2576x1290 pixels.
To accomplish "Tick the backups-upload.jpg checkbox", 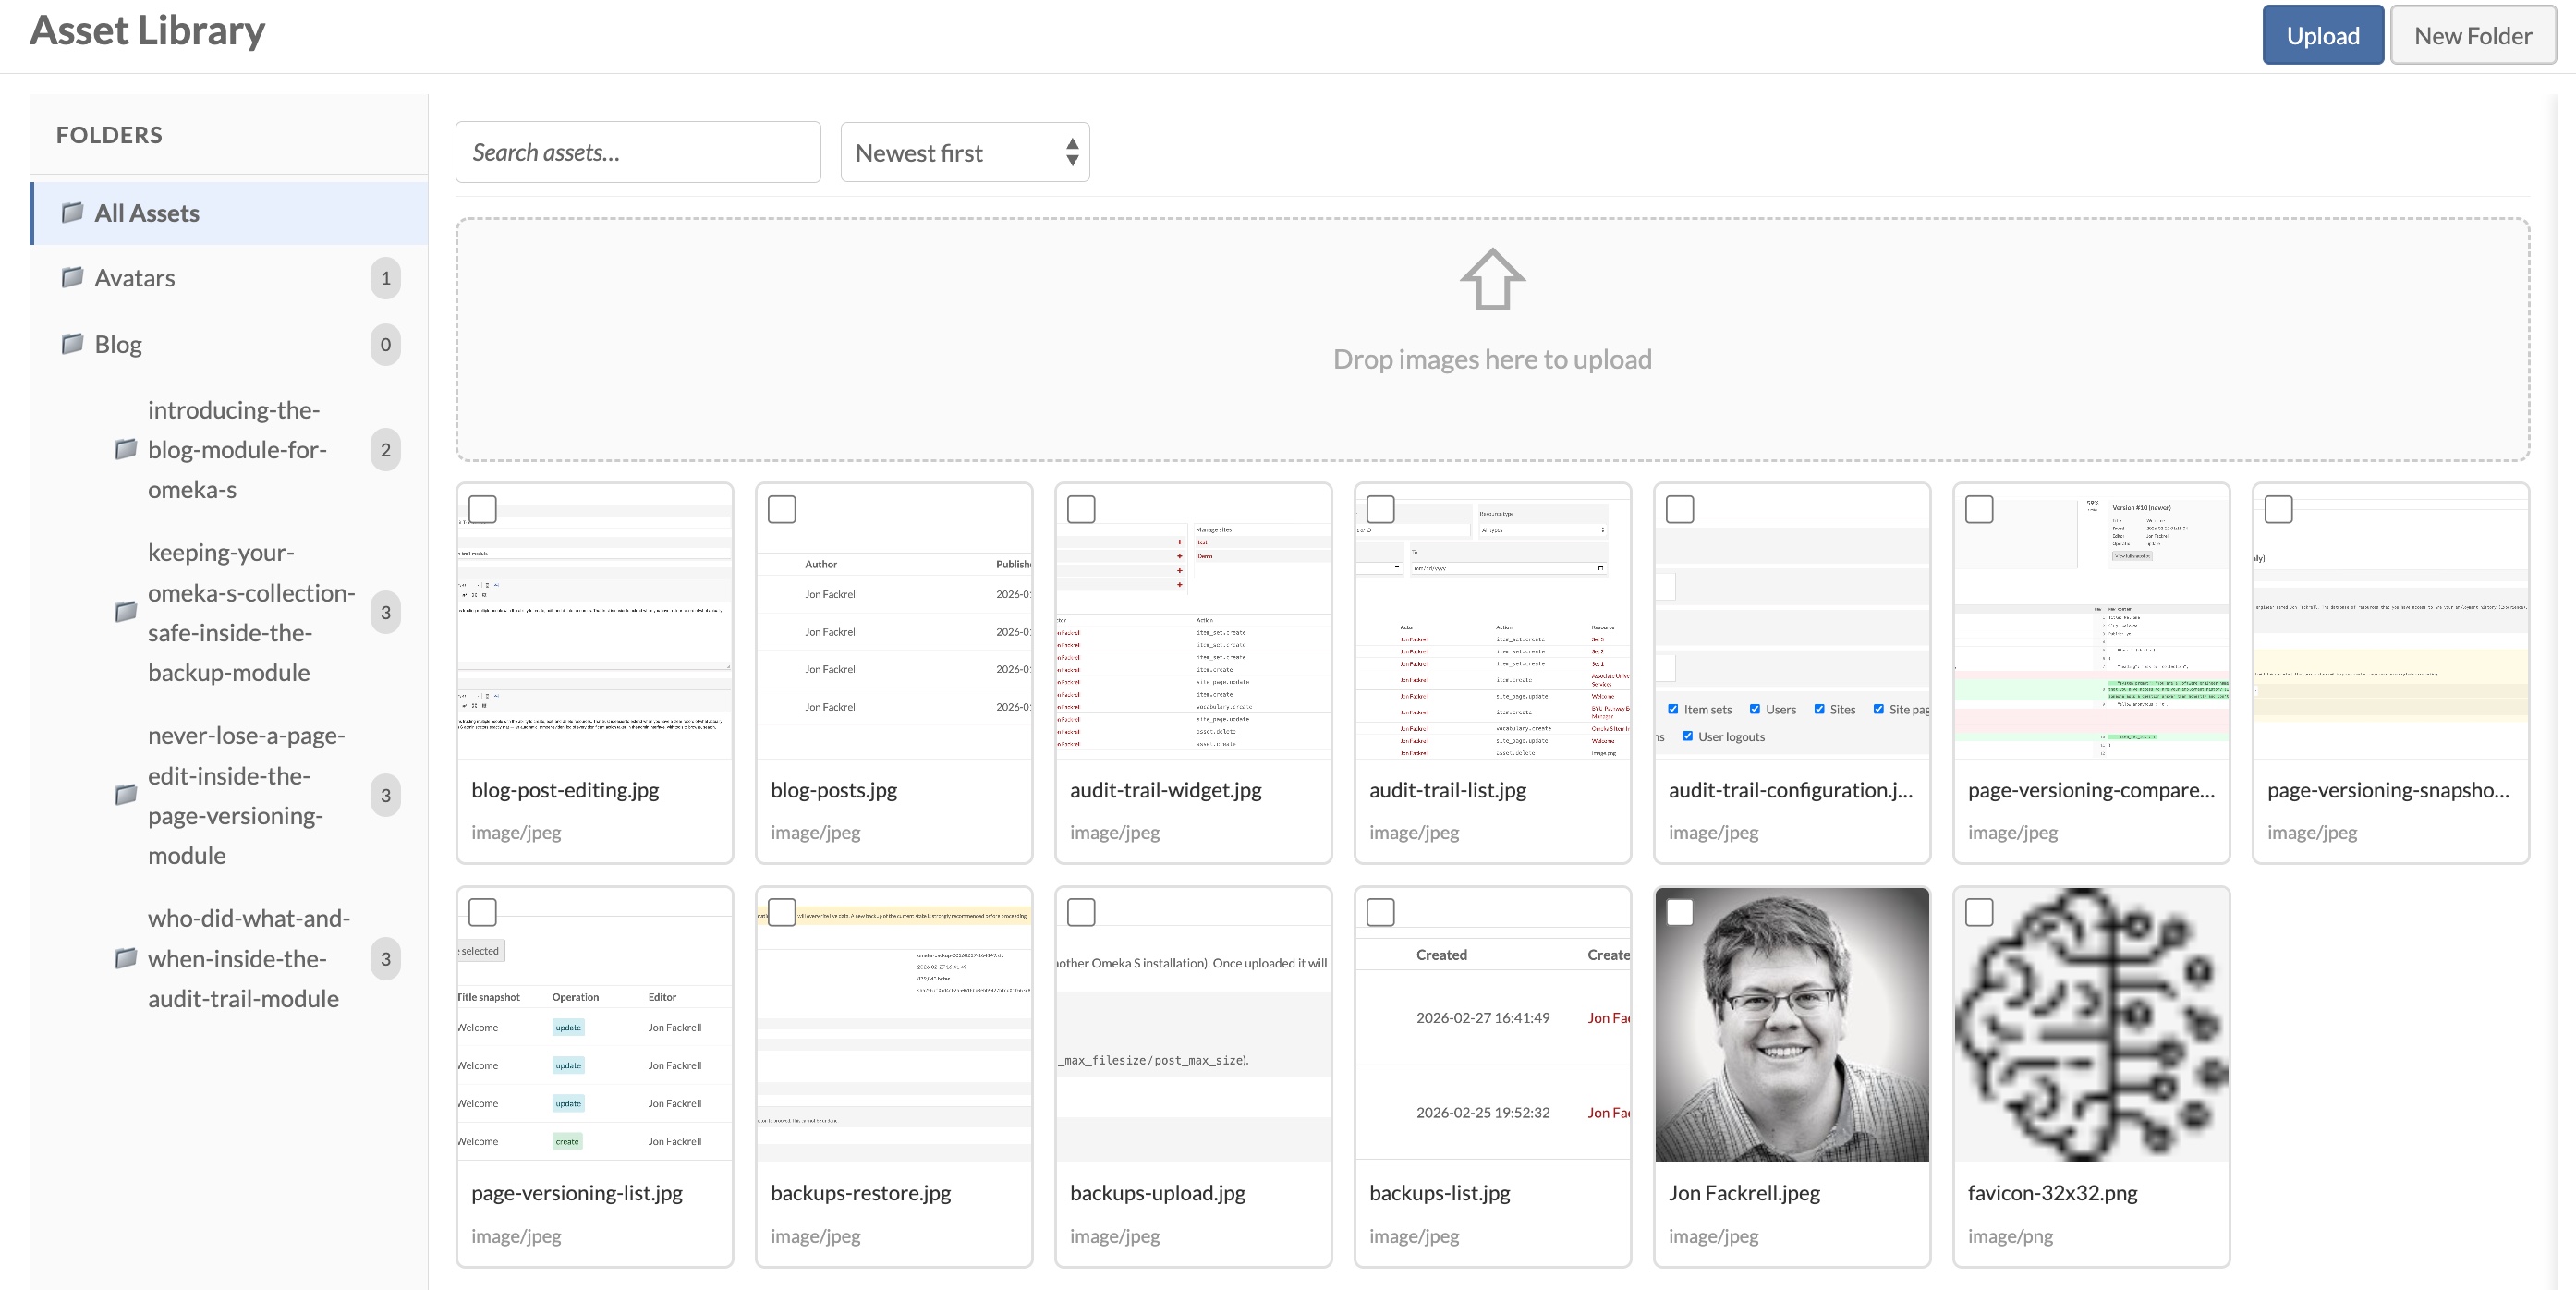I will [x=1081, y=912].
